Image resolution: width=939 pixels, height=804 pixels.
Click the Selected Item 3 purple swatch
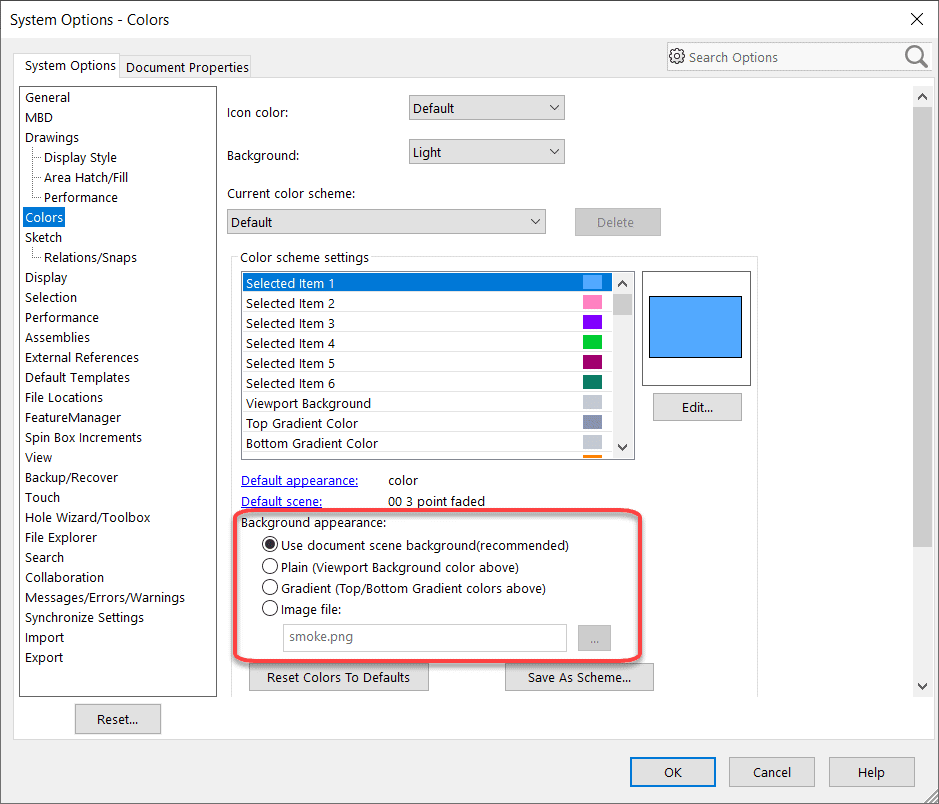[x=592, y=322]
